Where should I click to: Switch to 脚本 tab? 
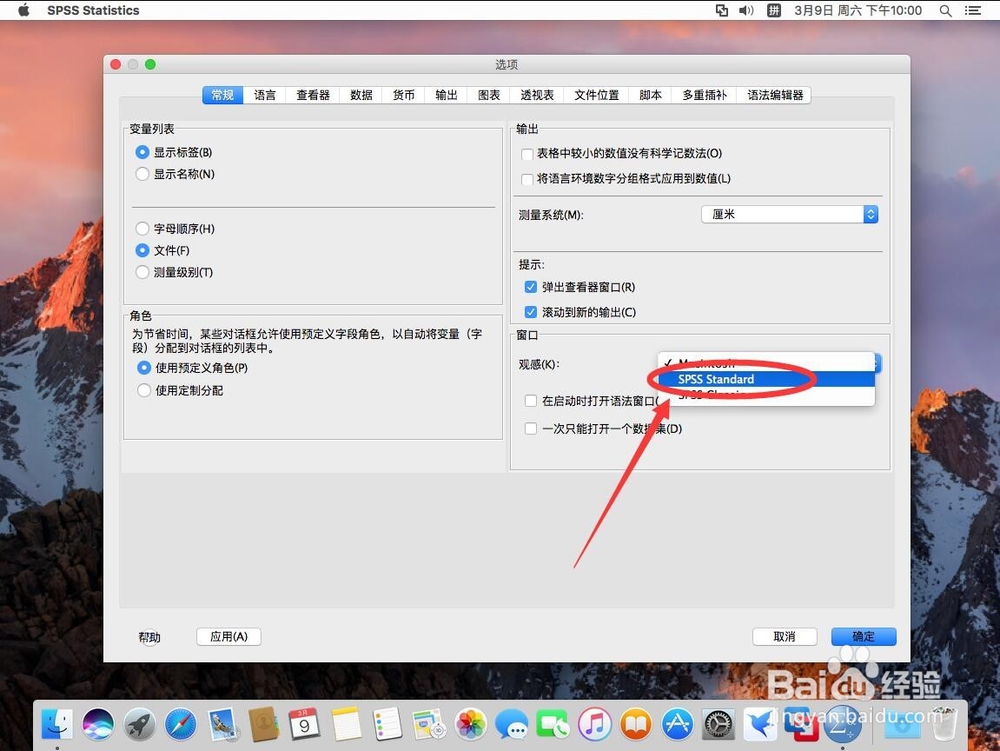650,95
